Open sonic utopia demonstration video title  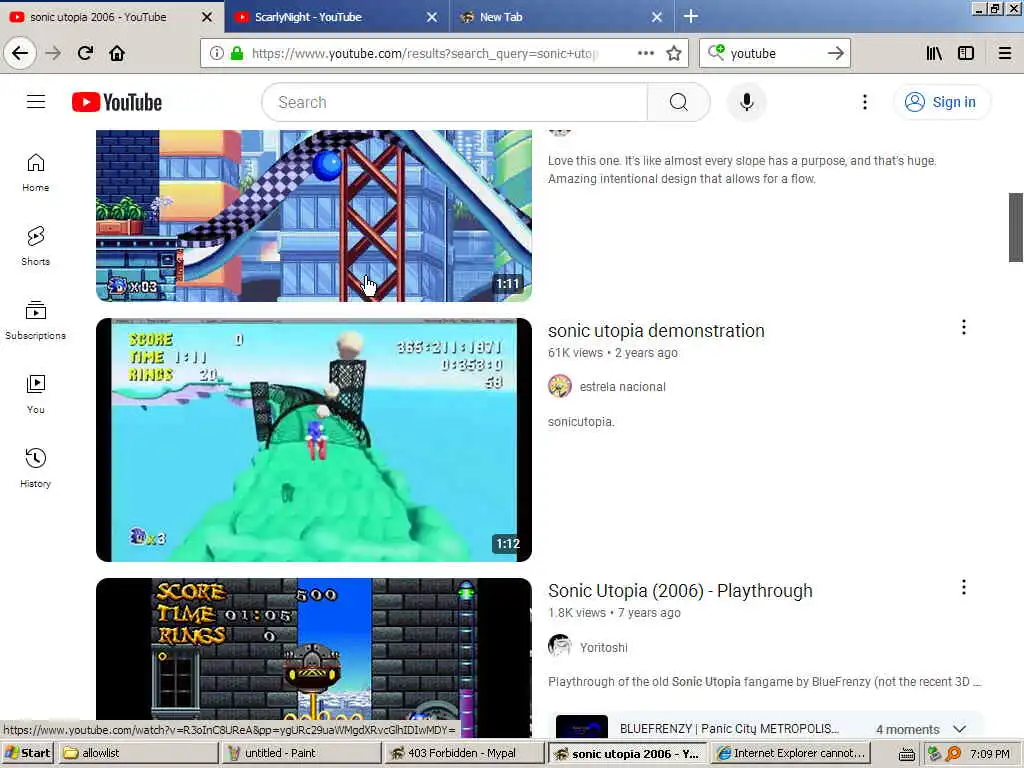click(656, 331)
